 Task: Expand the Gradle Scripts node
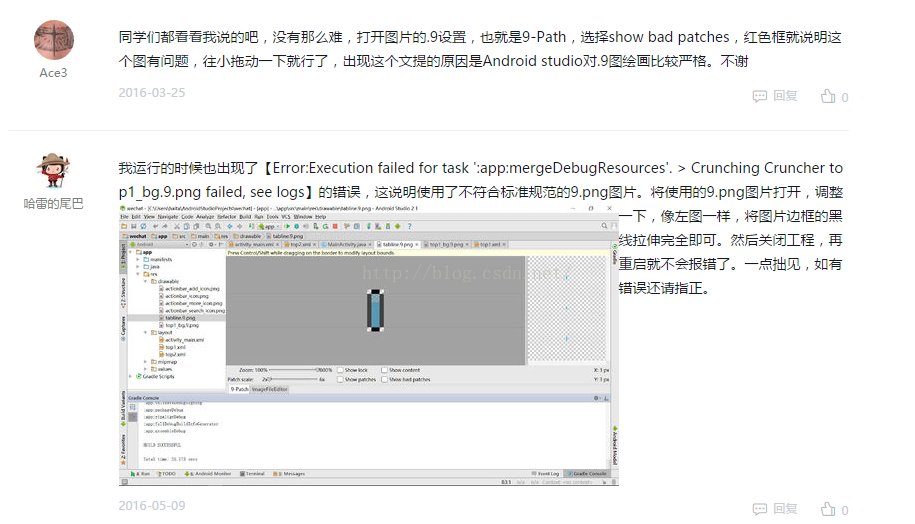(130, 376)
